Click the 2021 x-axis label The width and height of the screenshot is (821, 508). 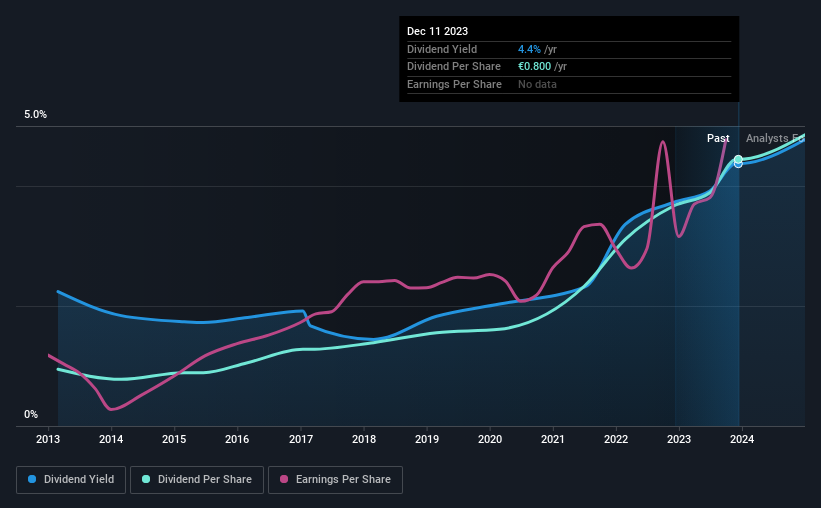point(553,439)
